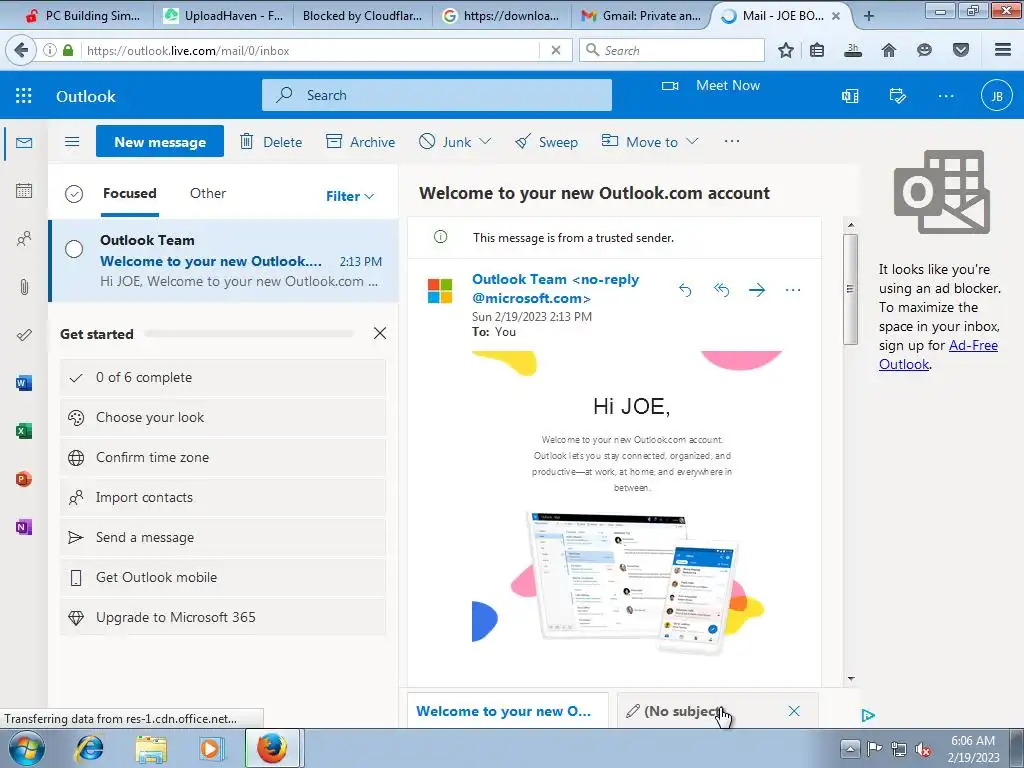Launch Word from the sidebar
The height and width of the screenshot is (768, 1024).
pyautogui.click(x=24, y=383)
